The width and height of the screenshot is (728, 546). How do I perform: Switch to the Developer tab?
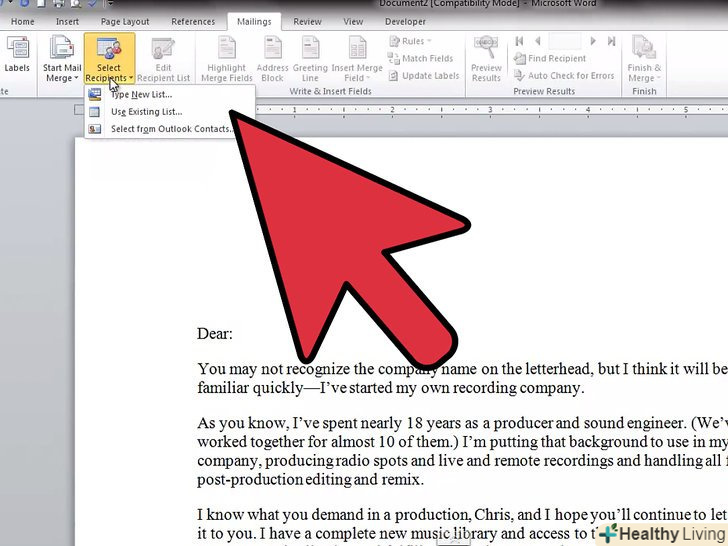405,22
